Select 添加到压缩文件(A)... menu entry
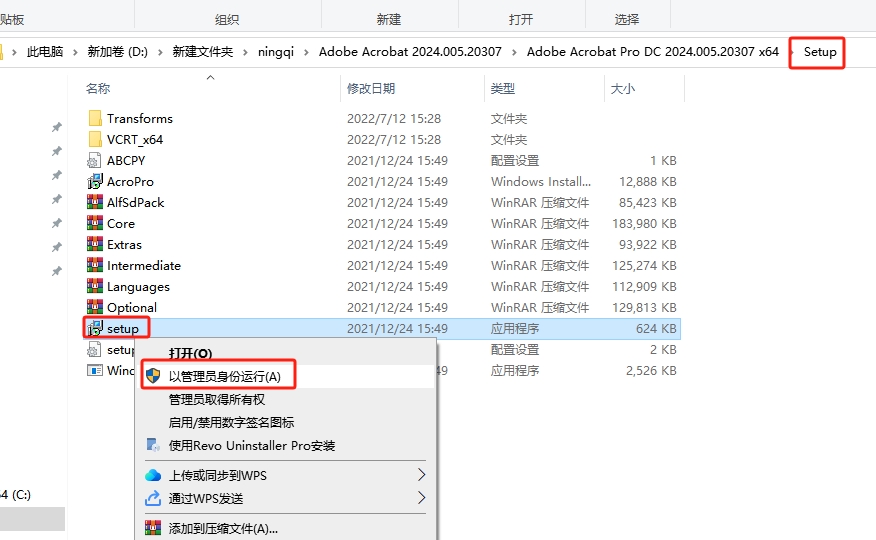The height and width of the screenshot is (540, 876). tap(223, 528)
